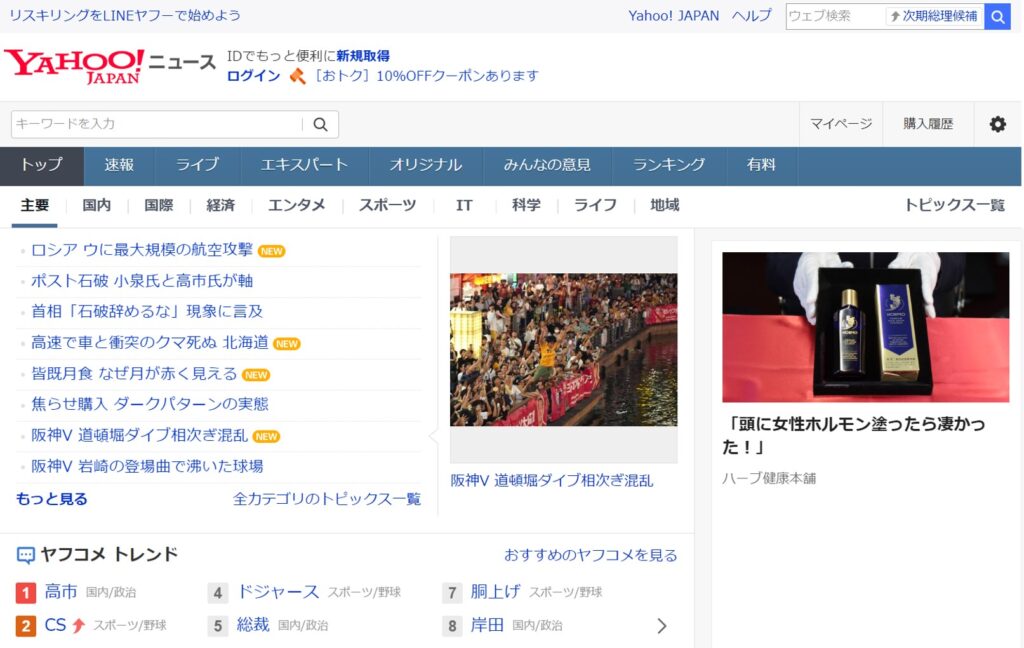Switch to the ライブ tab
The image size is (1024, 648).
pyautogui.click(x=197, y=166)
